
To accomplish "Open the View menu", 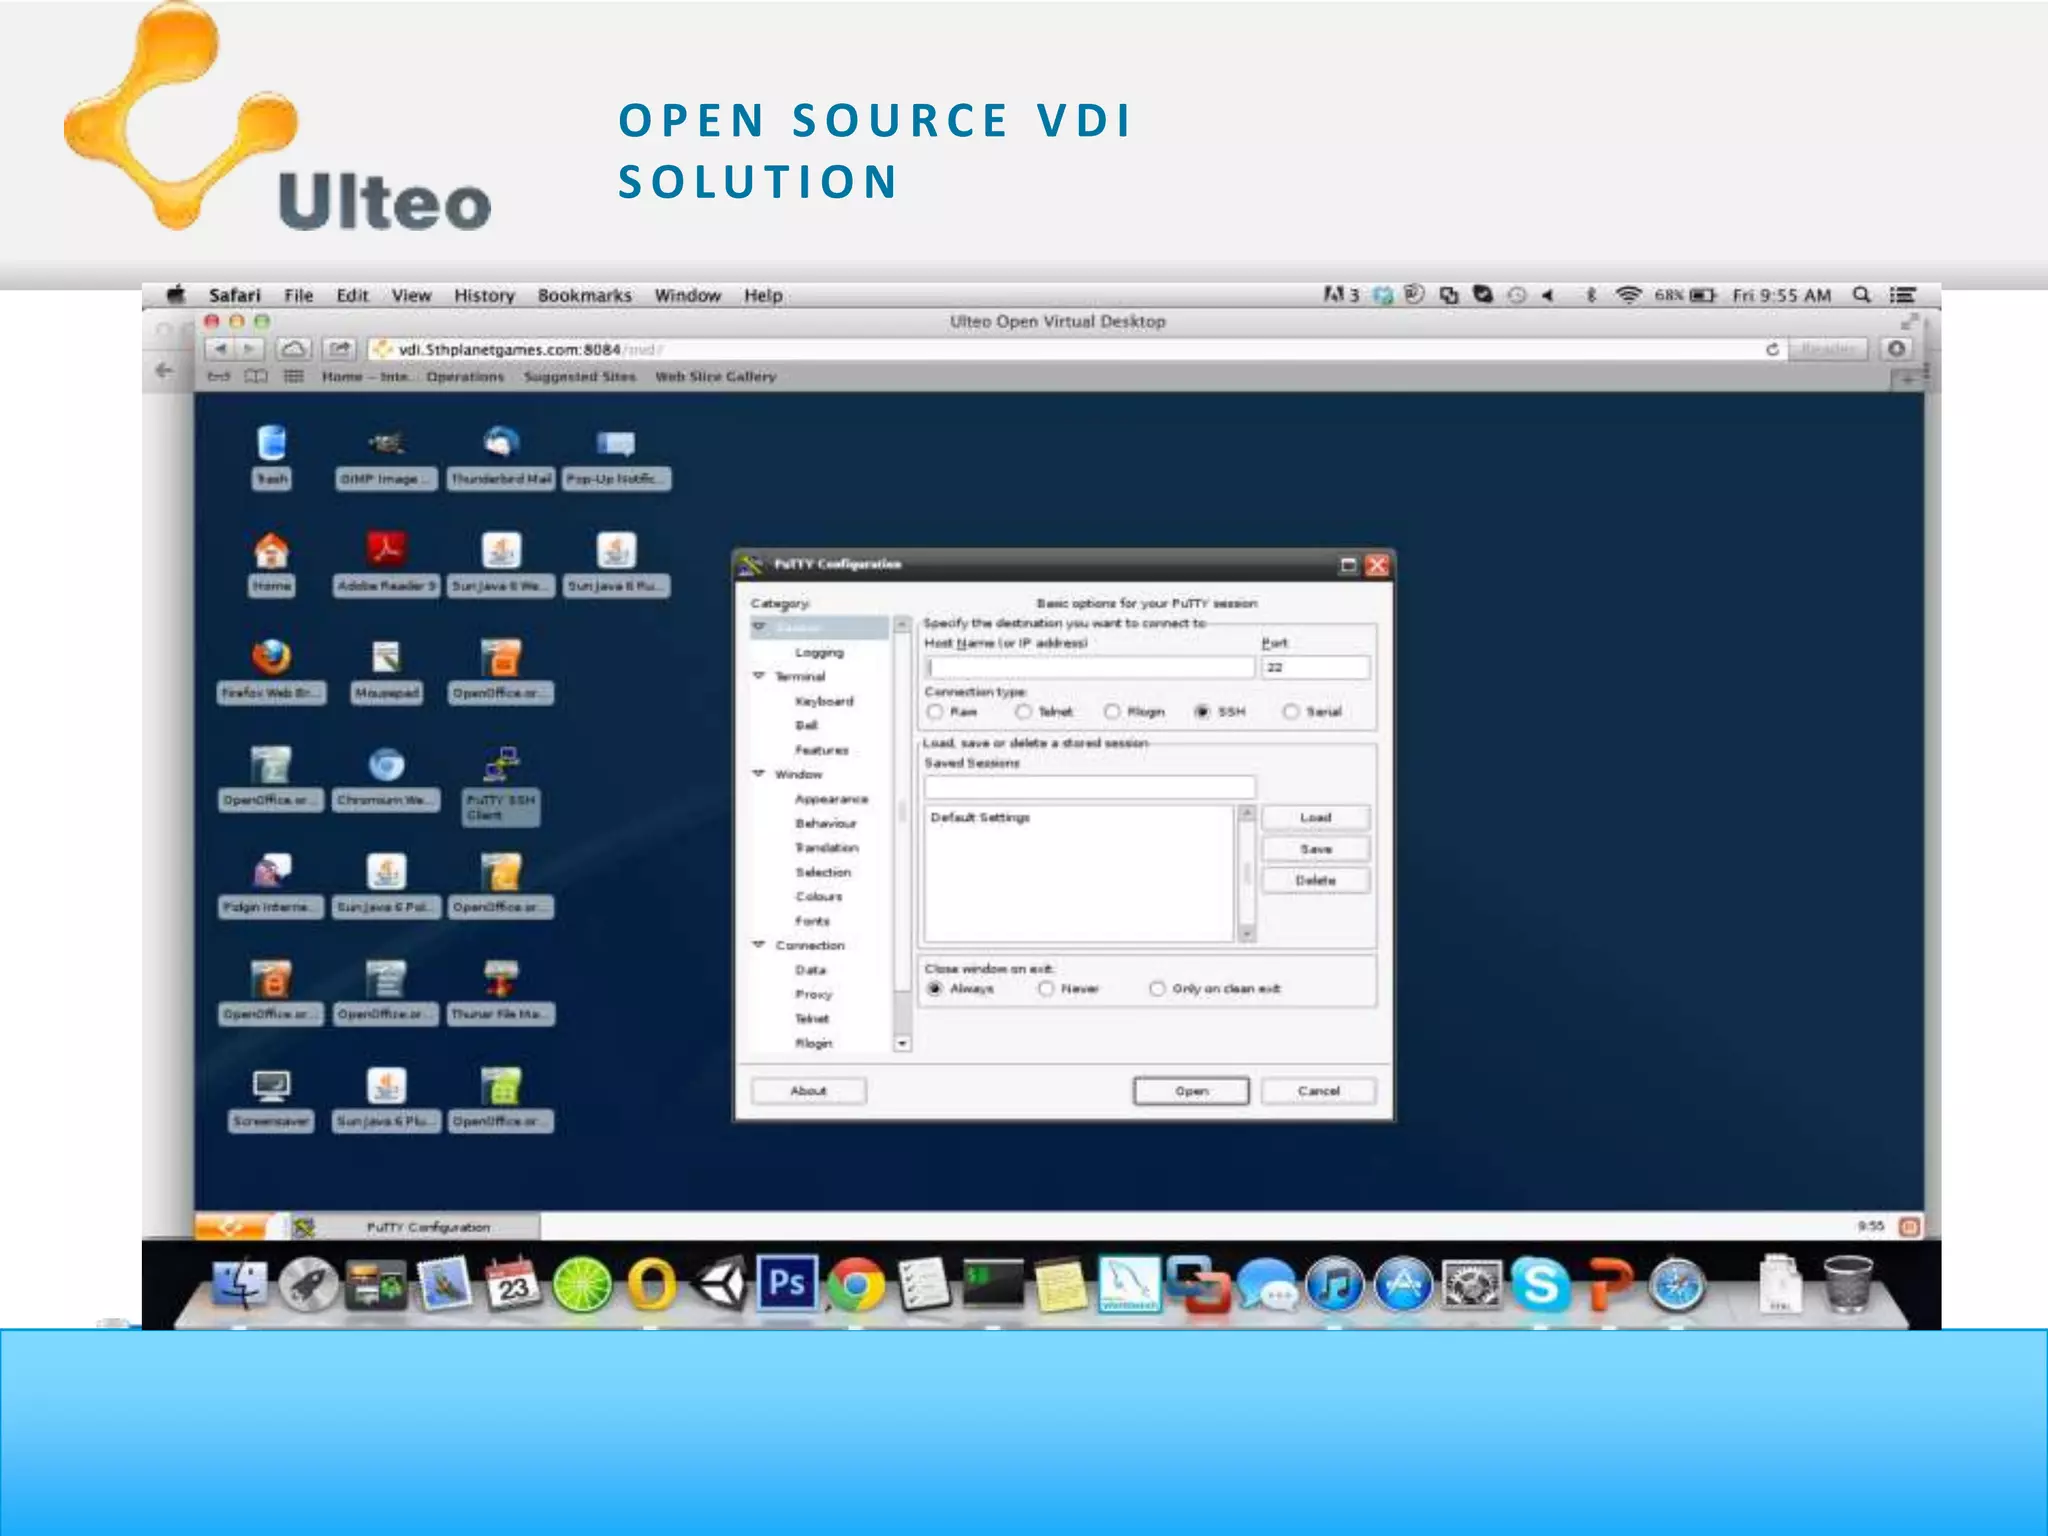I will (x=411, y=295).
